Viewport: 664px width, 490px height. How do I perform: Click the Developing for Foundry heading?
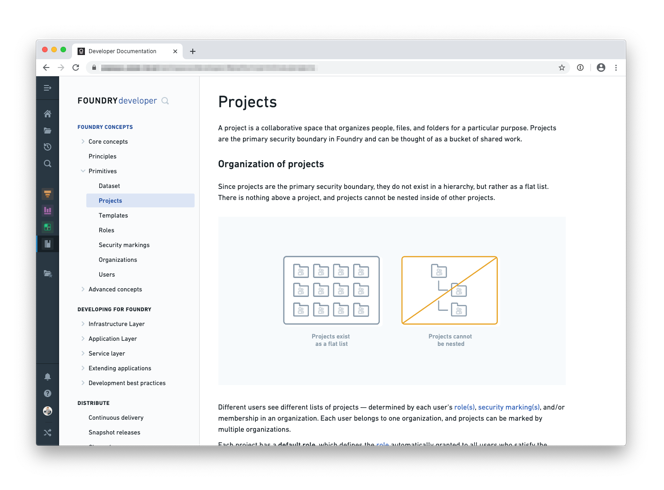pos(114,310)
